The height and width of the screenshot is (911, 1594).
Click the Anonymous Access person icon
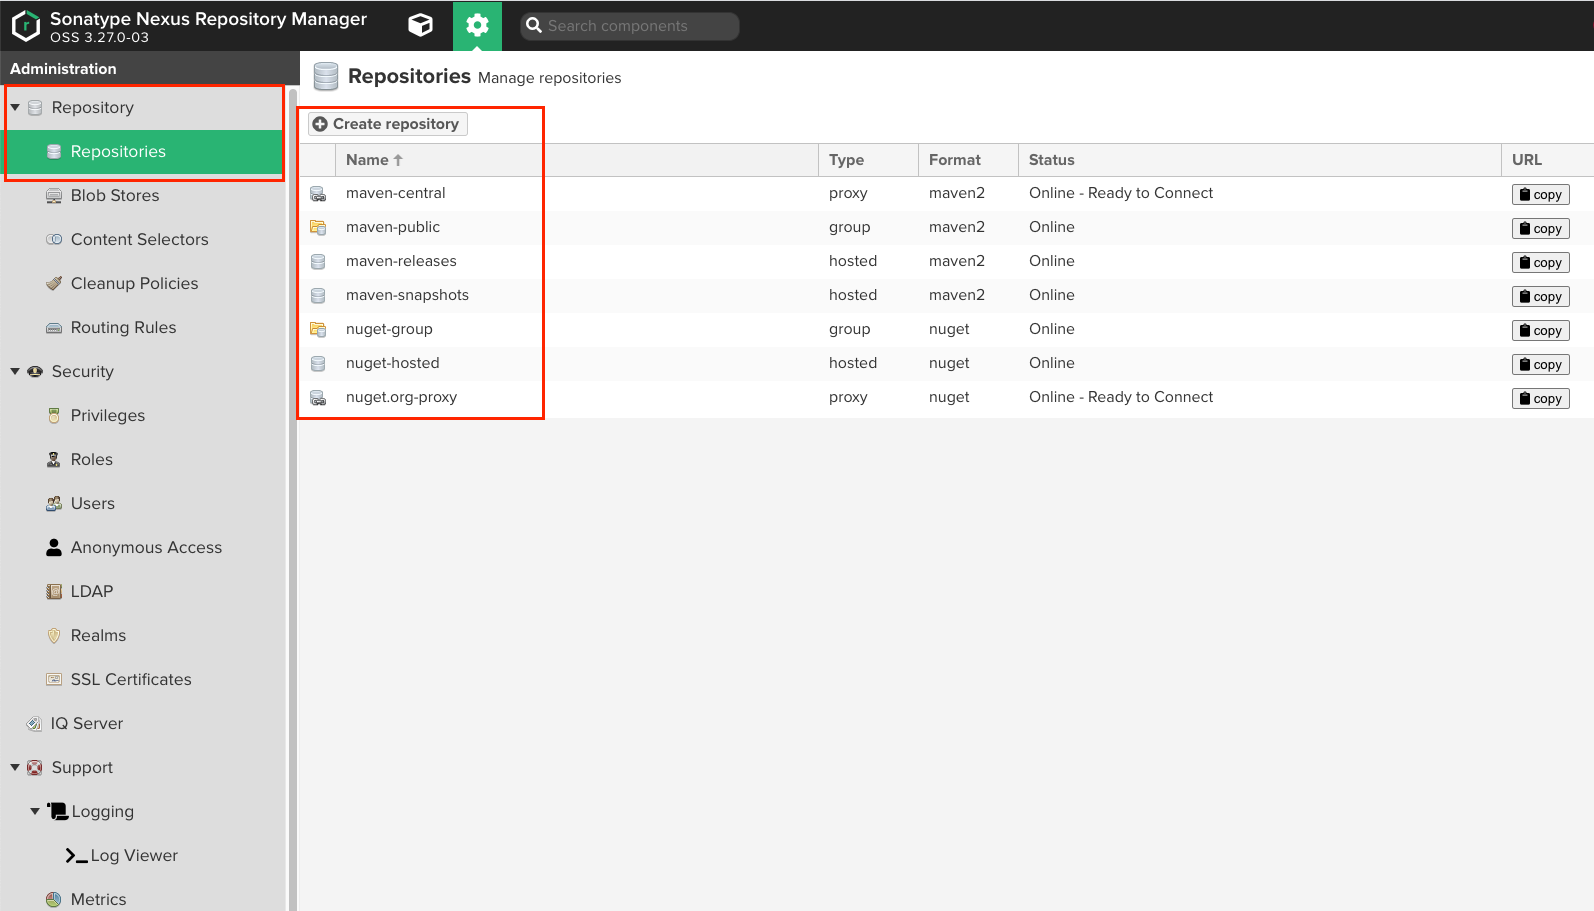[54, 548]
